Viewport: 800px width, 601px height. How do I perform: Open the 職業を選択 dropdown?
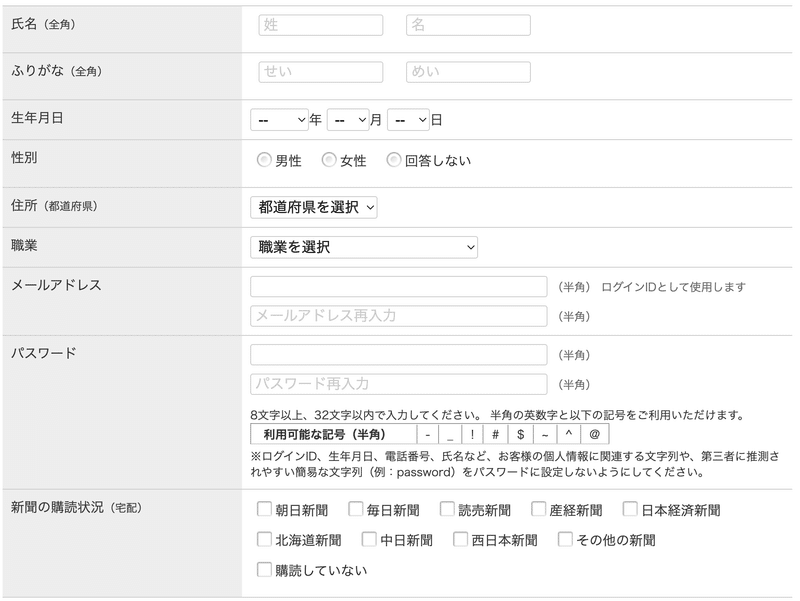[364, 247]
